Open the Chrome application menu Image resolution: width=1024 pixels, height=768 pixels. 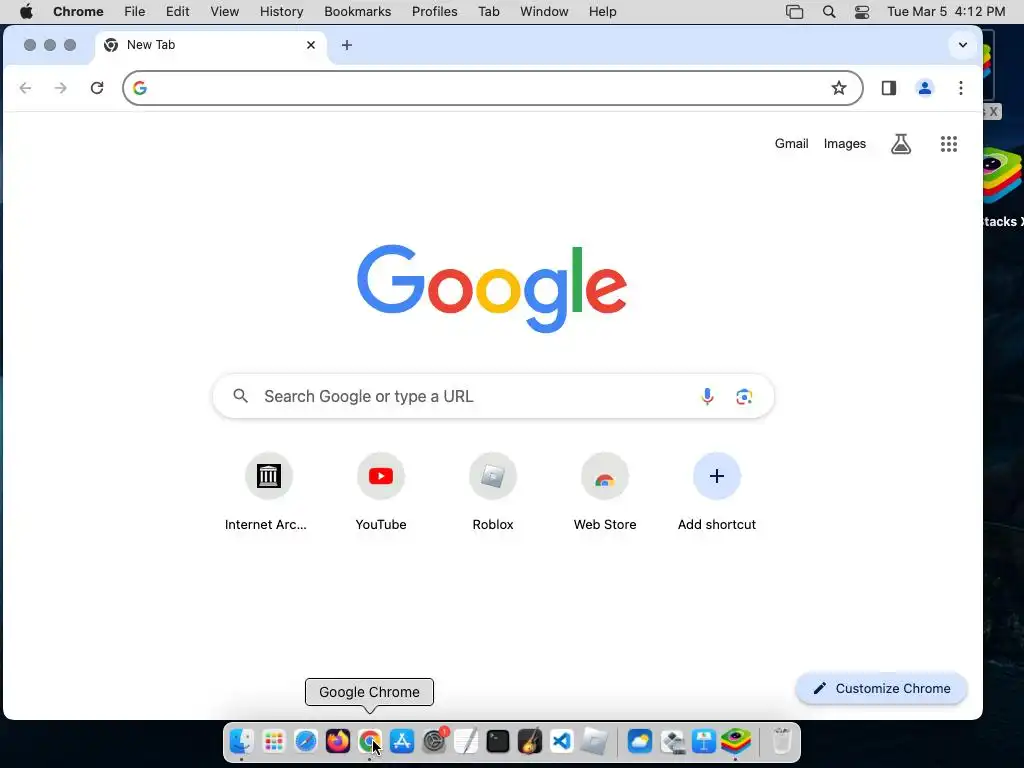[x=78, y=12]
